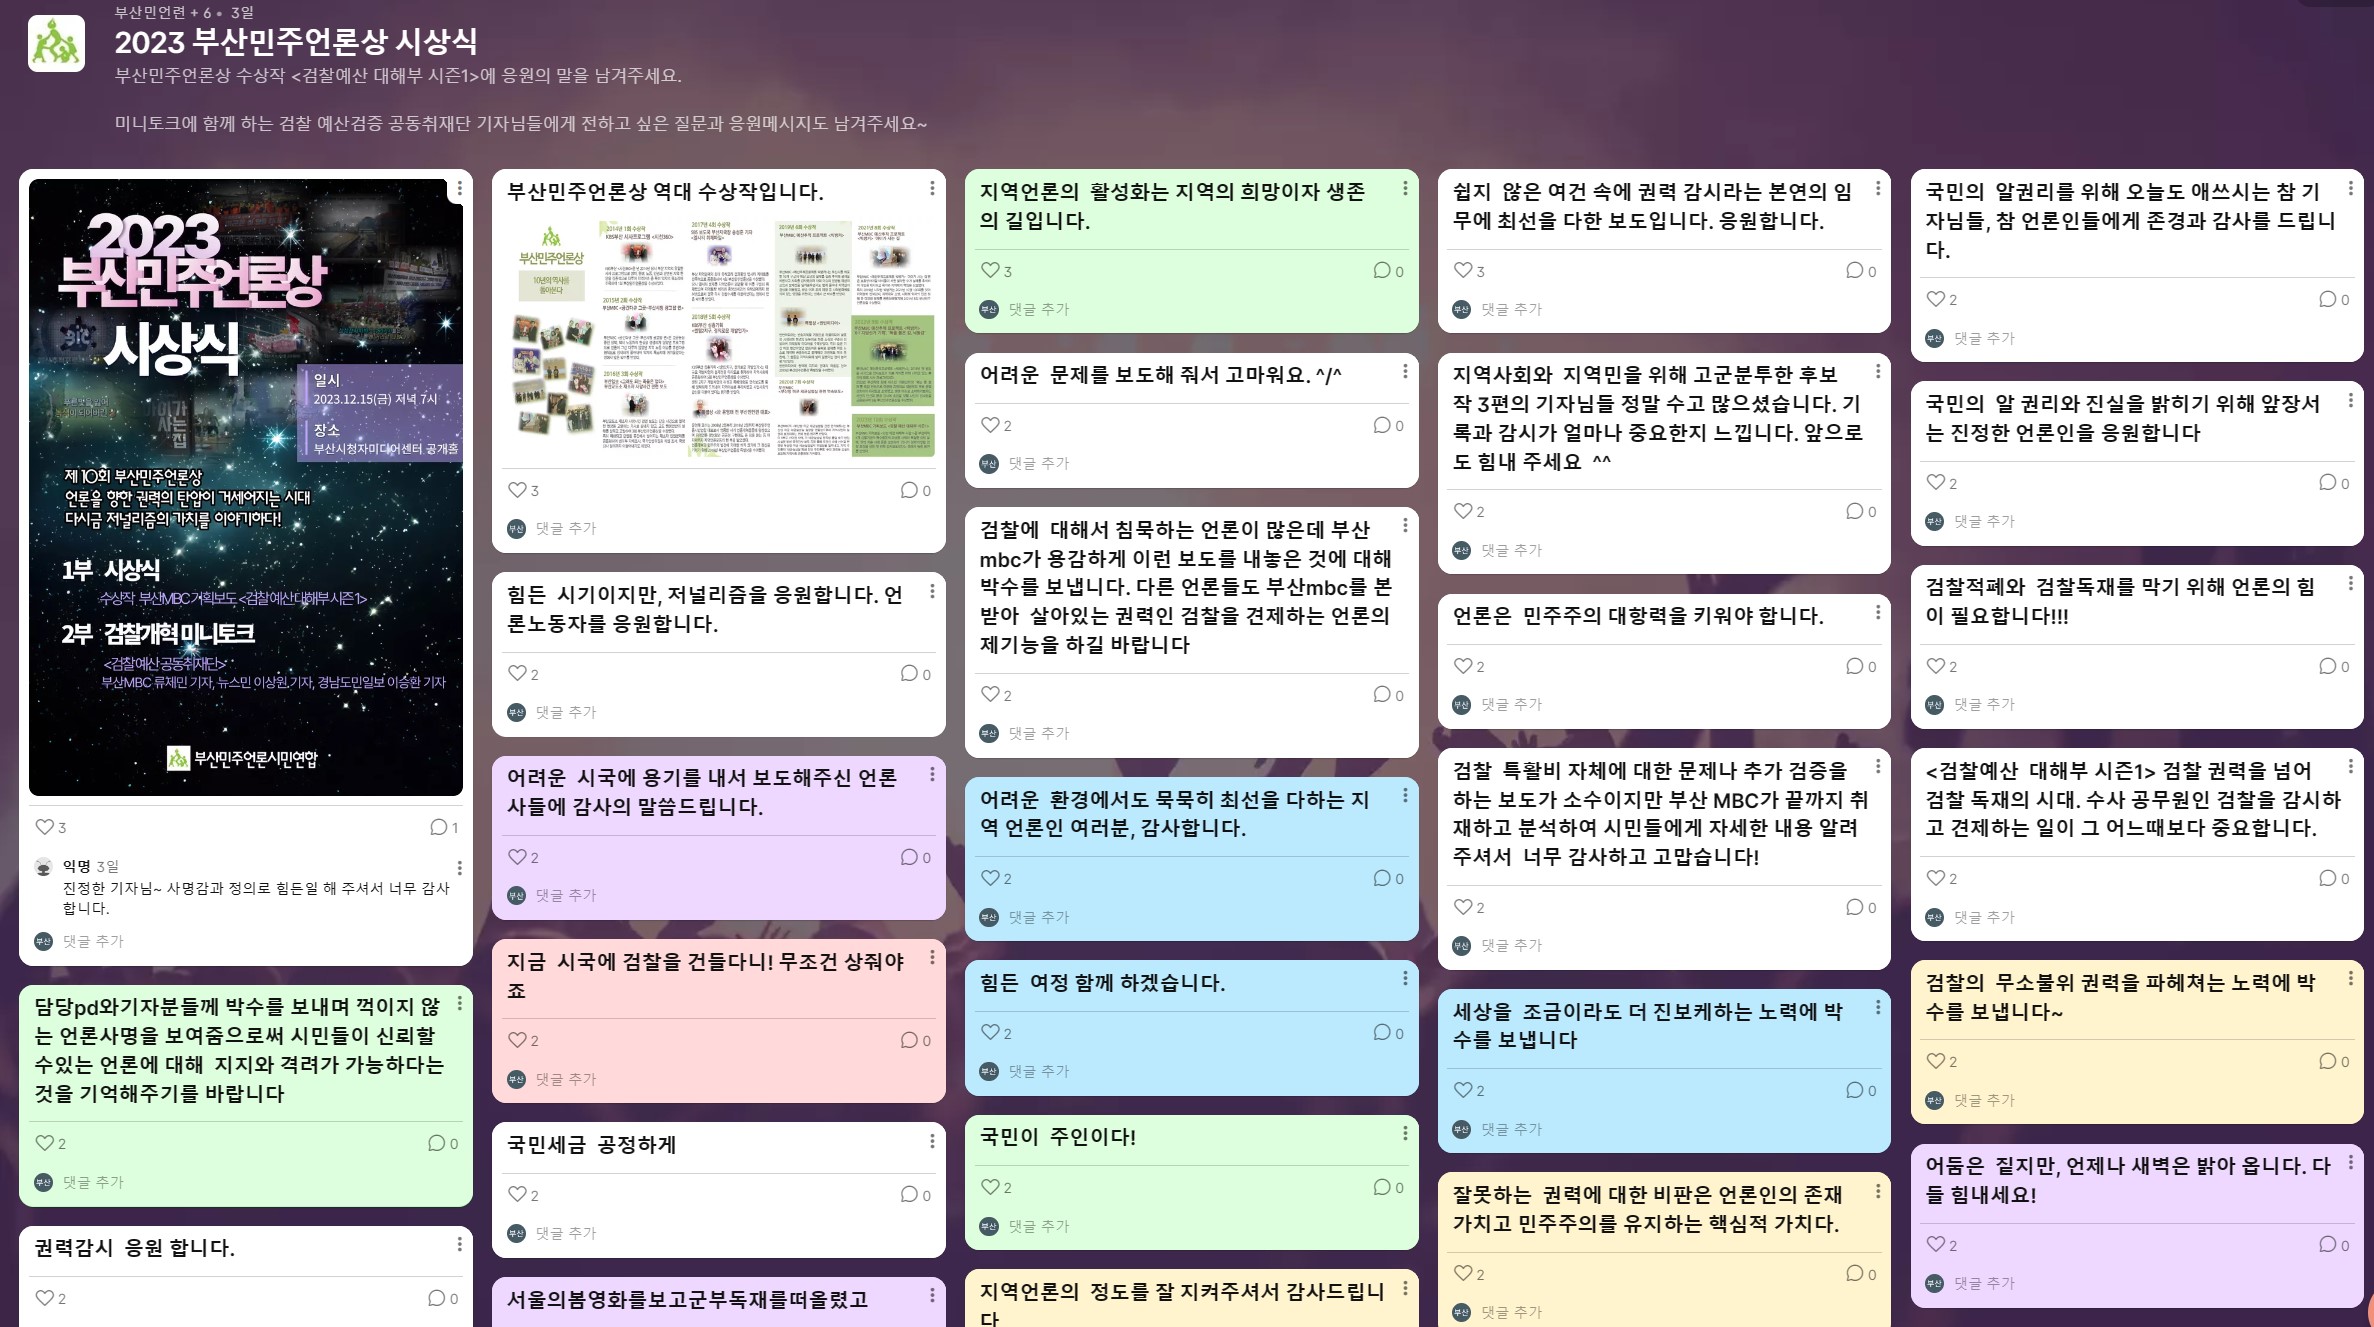Click heart icon on '권력감시 응원 합니다' post
The width and height of the screenshot is (2374, 1327).
[x=44, y=1298]
